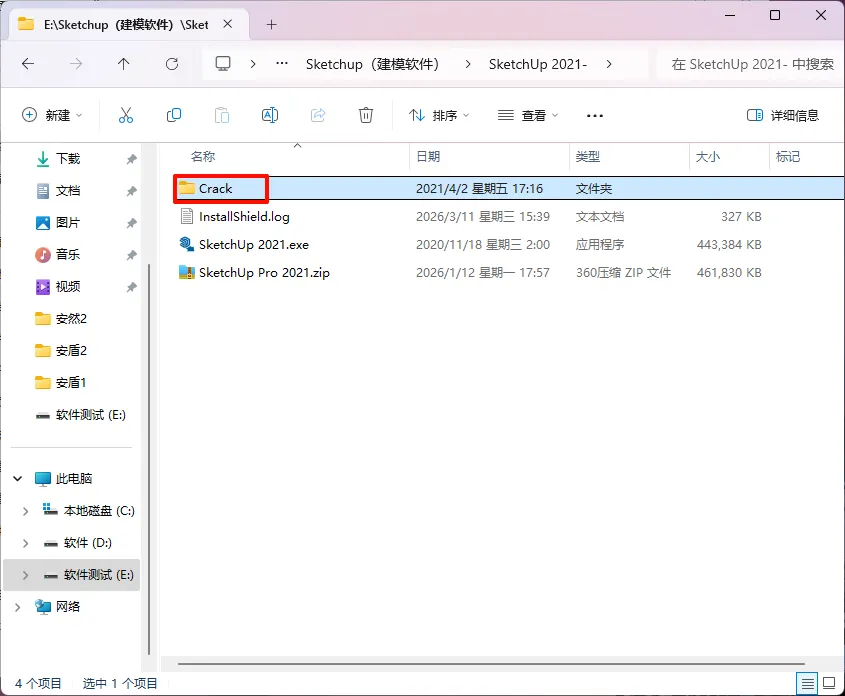Image resolution: width=845 pixels, height=696 pixels.
Task: Expand chevron after SketchUp 2021- breadcrumb
Action: coord(609,64)
